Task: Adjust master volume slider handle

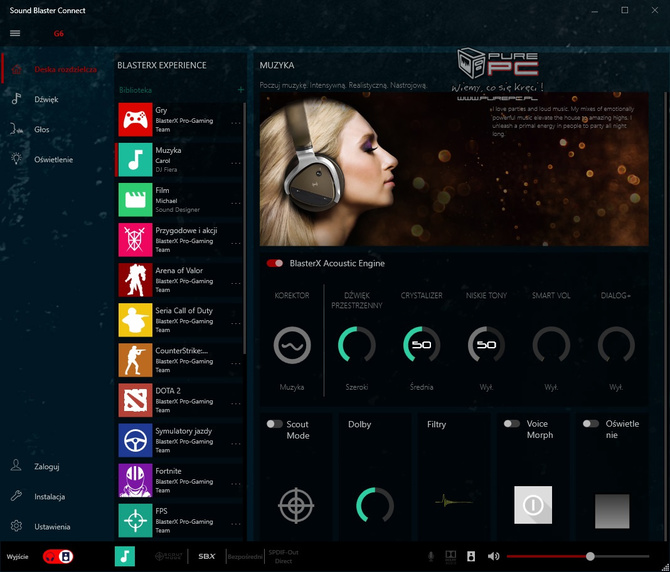Action: pyautogui.click(x=590, y=556)
